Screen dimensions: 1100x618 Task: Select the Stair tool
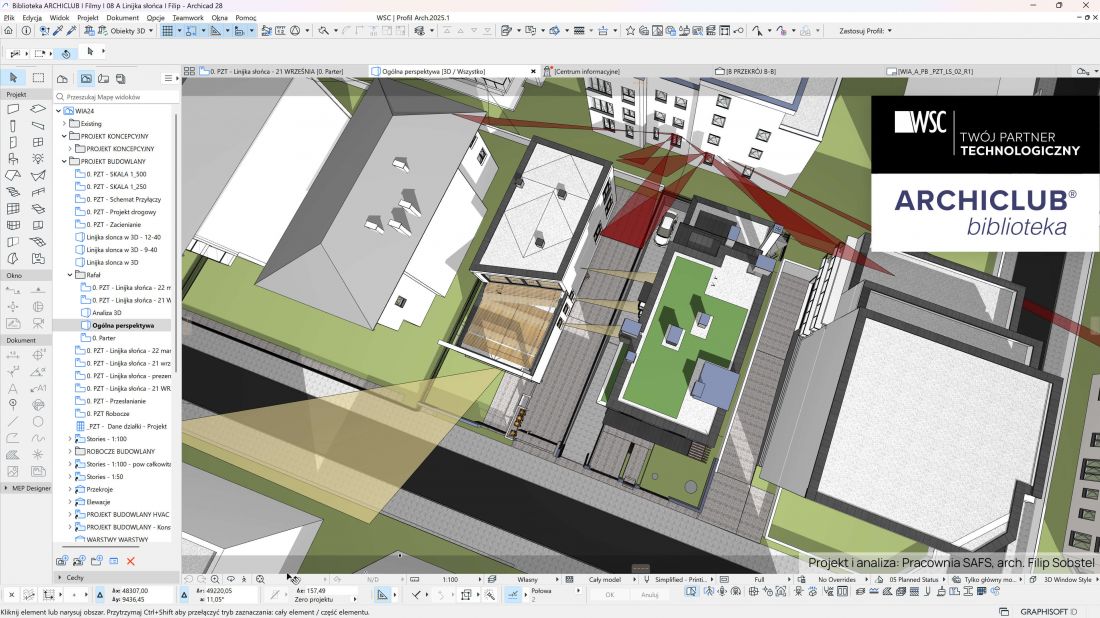pos(13,192)
